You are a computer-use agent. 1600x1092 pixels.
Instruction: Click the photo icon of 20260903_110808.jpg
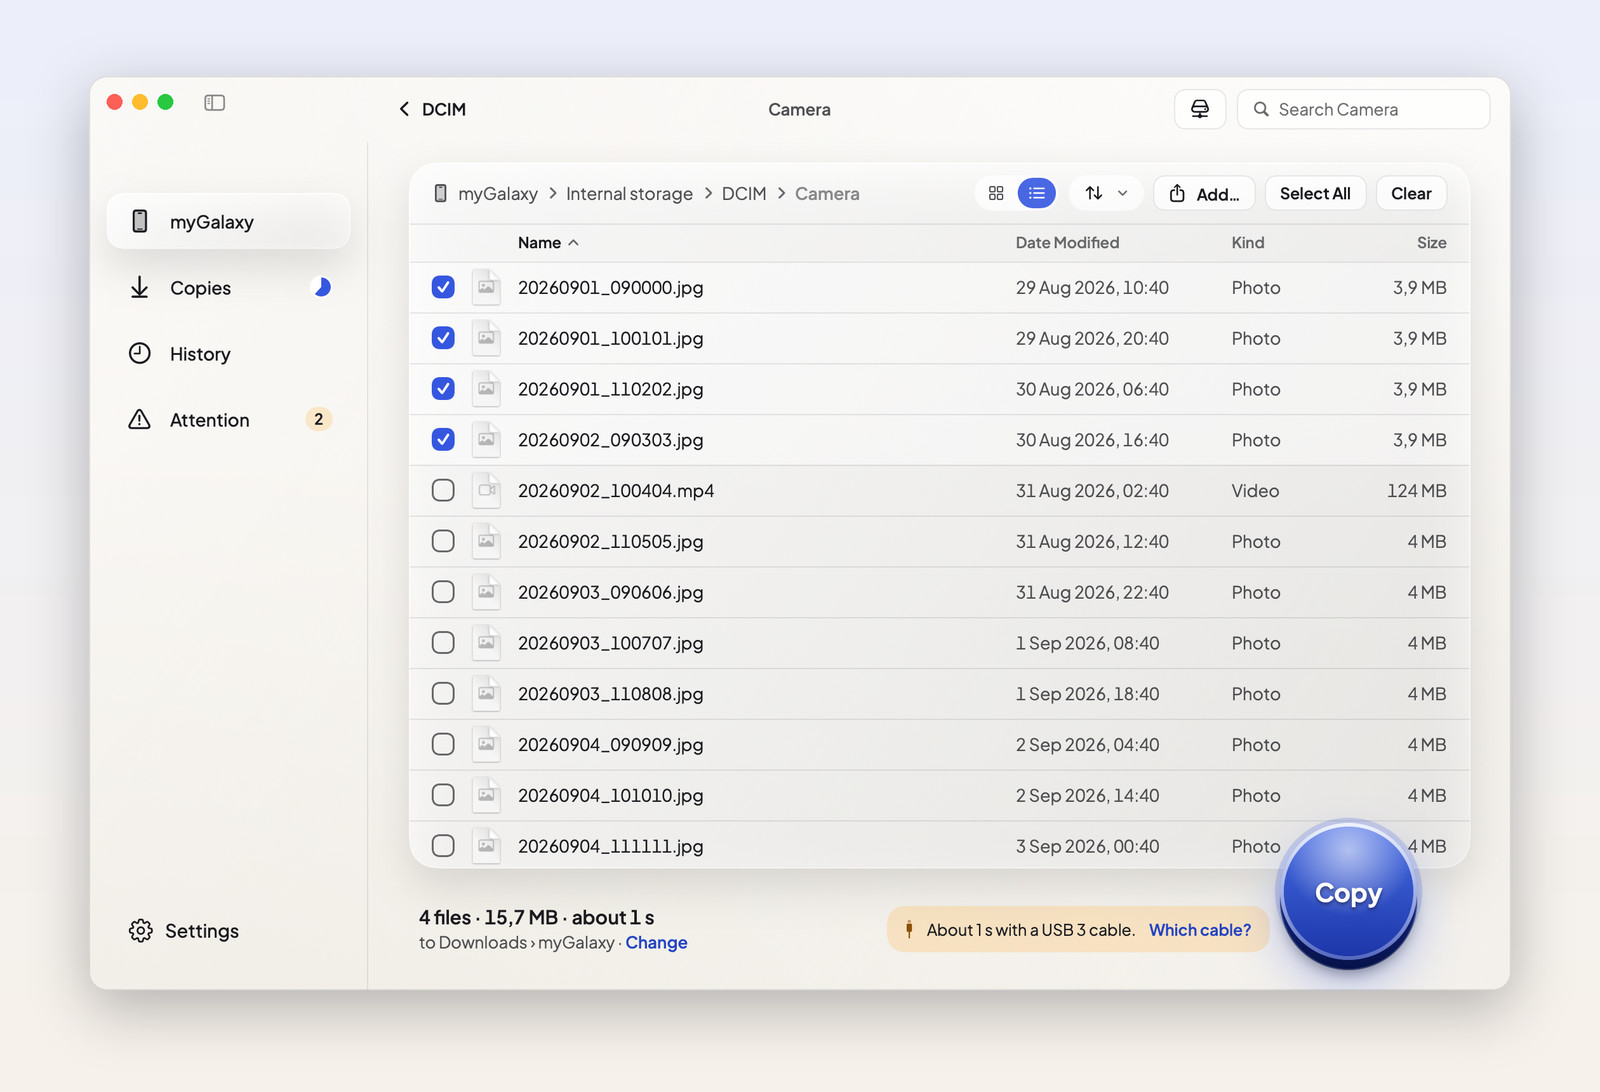coord(486,693)
